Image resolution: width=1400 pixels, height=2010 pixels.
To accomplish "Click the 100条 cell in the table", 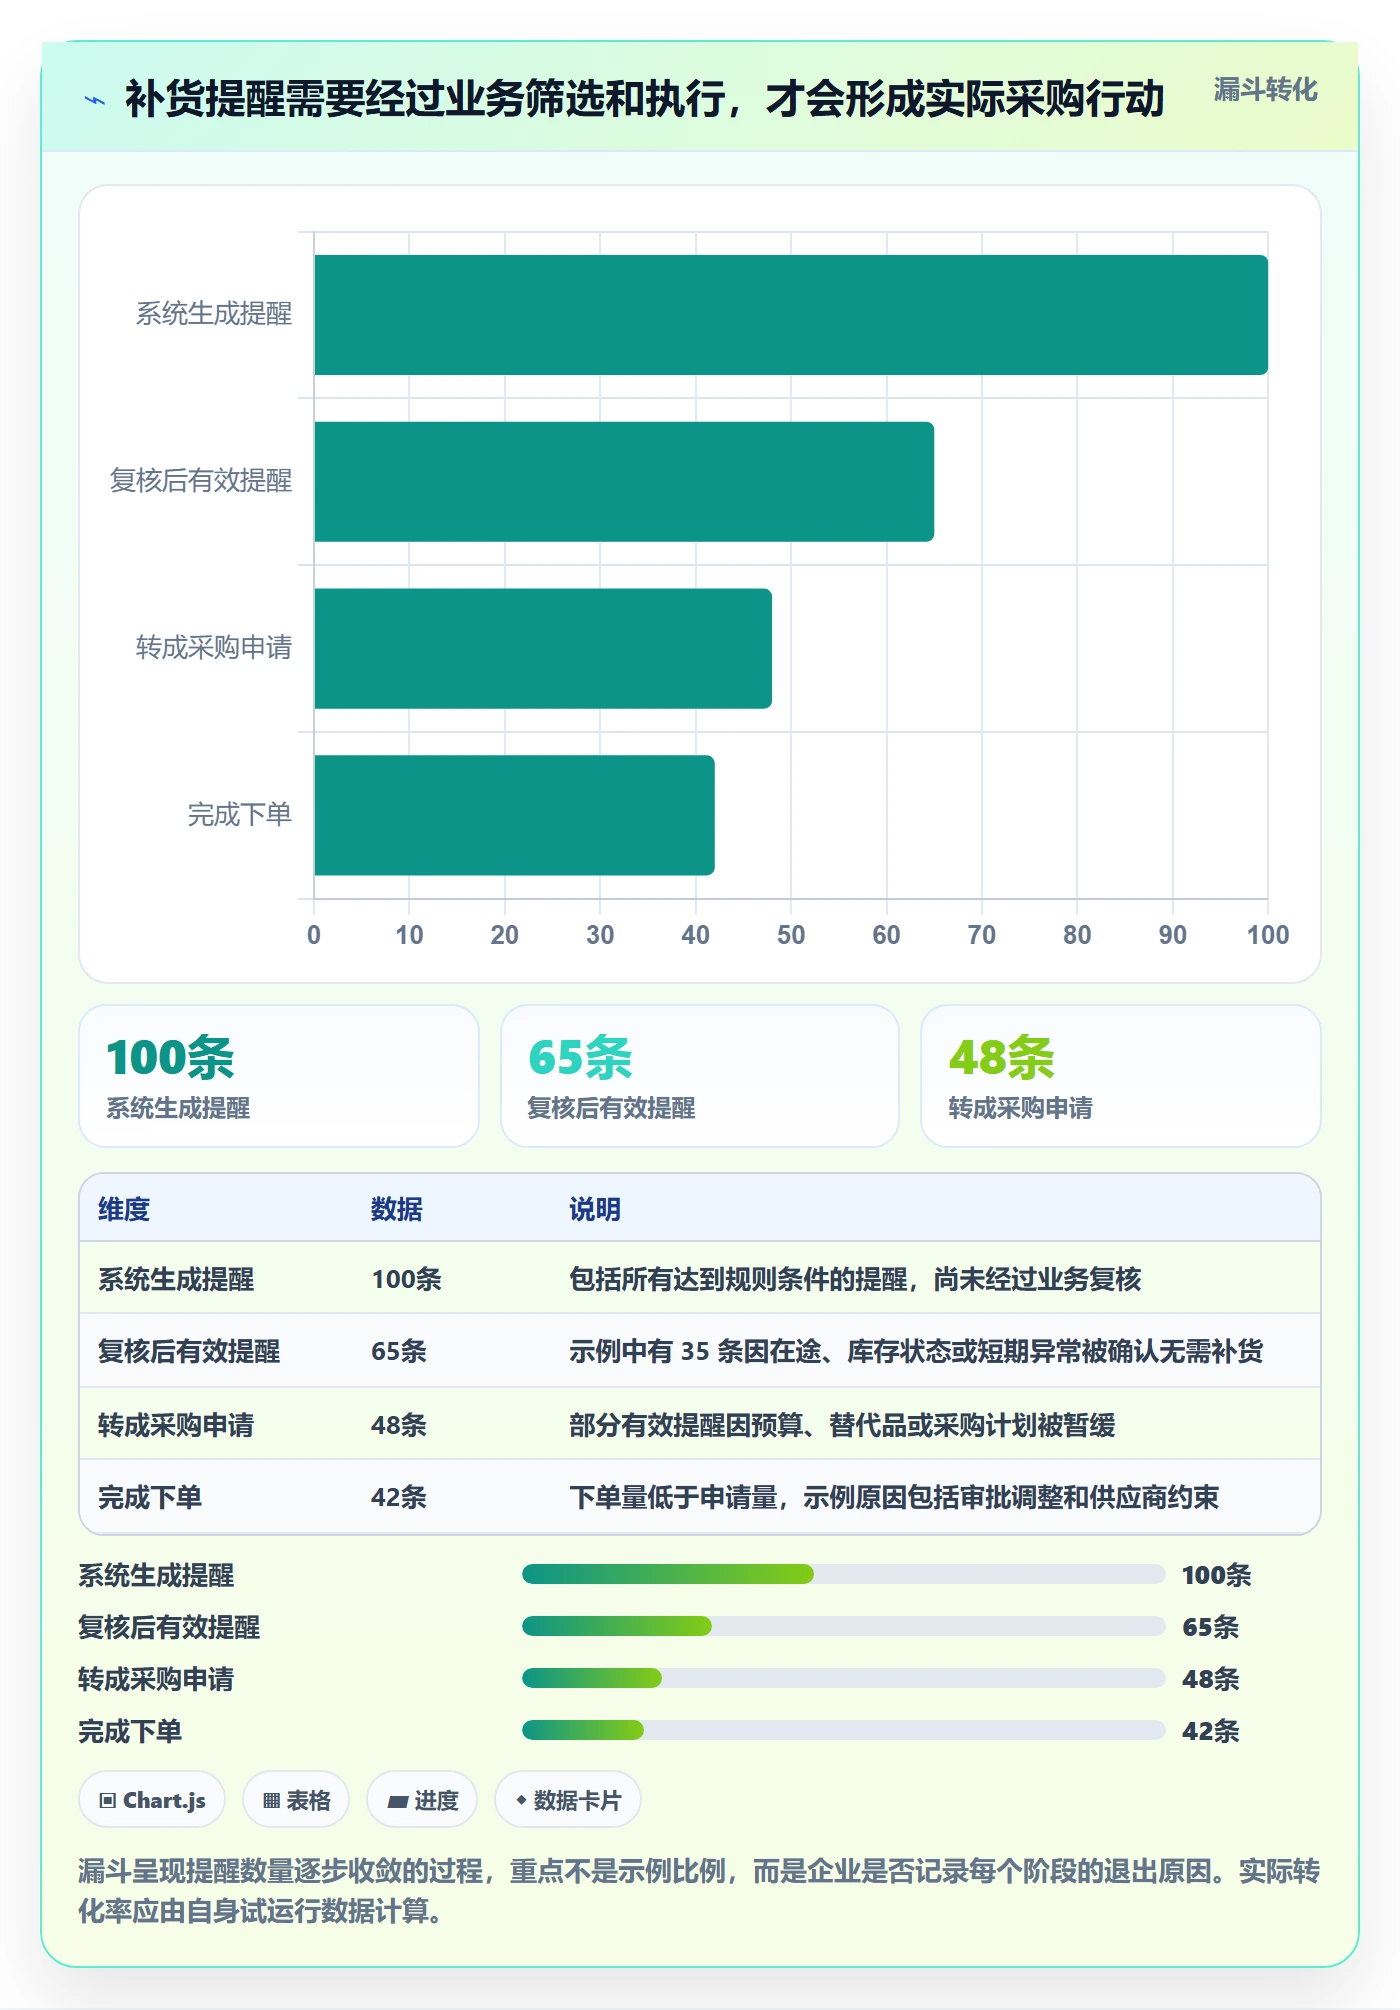I will (x=406, y=1279).
